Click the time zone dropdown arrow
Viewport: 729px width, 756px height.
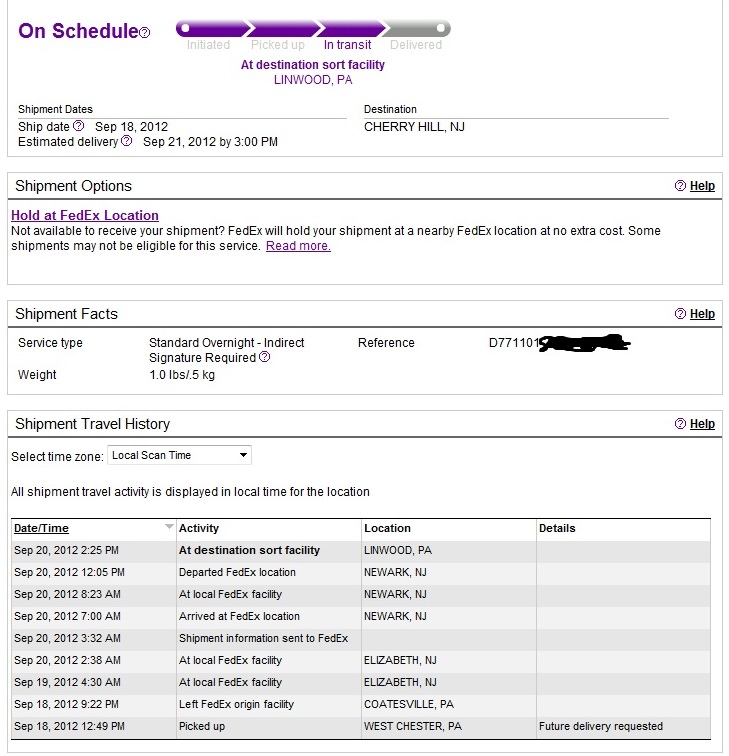(243, 455)
